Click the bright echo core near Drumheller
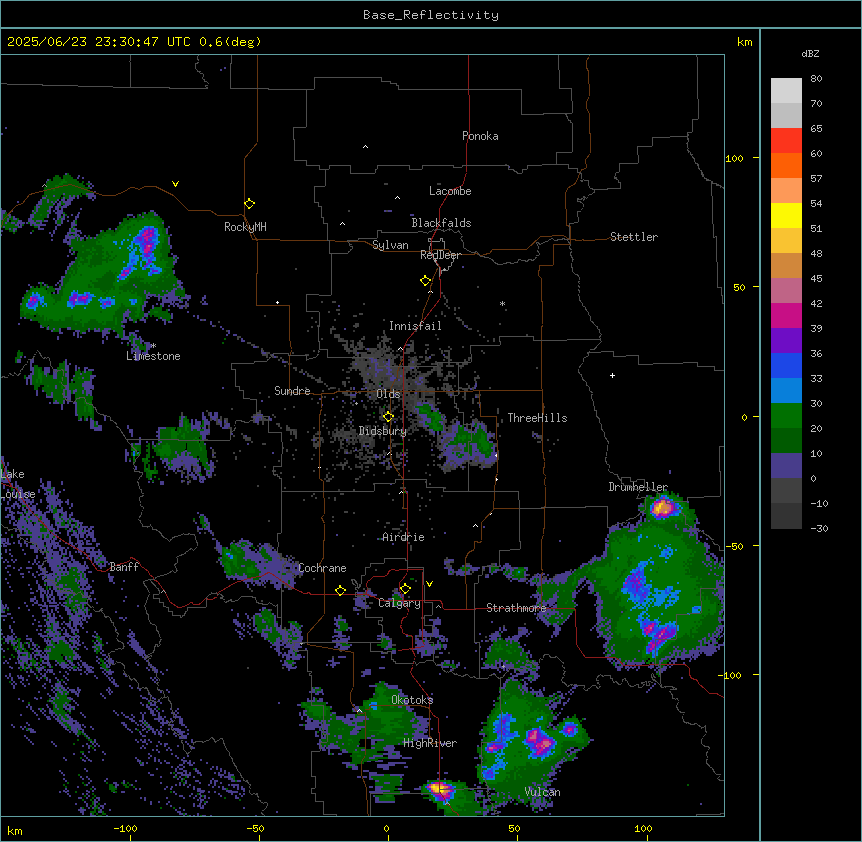862x842 pixels. (662, 507)
